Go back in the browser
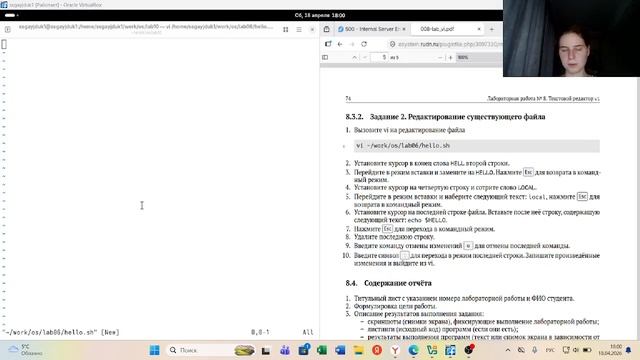Screen dimensions: 640x360 coord(340,44)
